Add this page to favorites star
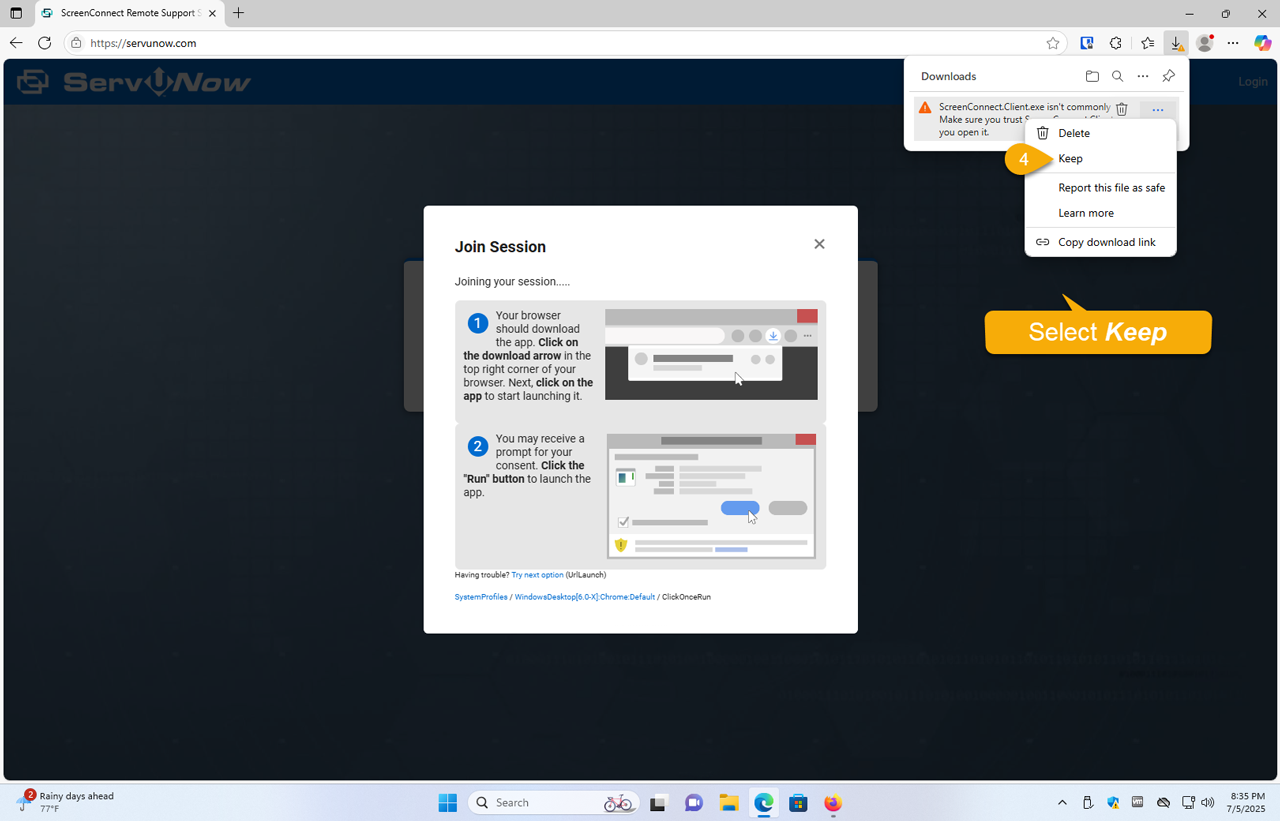The height and width of the screenshot is (821, 1280). (1053, 43)
